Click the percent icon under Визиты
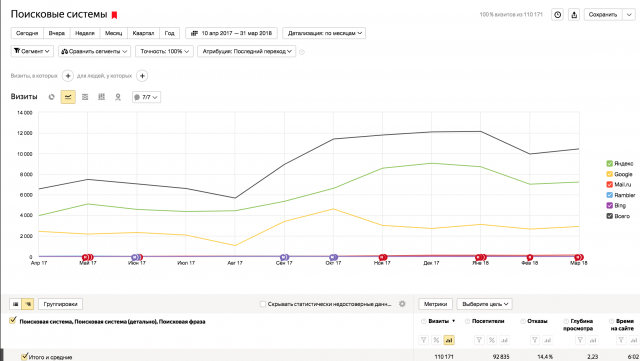 (x=436, y=340)
